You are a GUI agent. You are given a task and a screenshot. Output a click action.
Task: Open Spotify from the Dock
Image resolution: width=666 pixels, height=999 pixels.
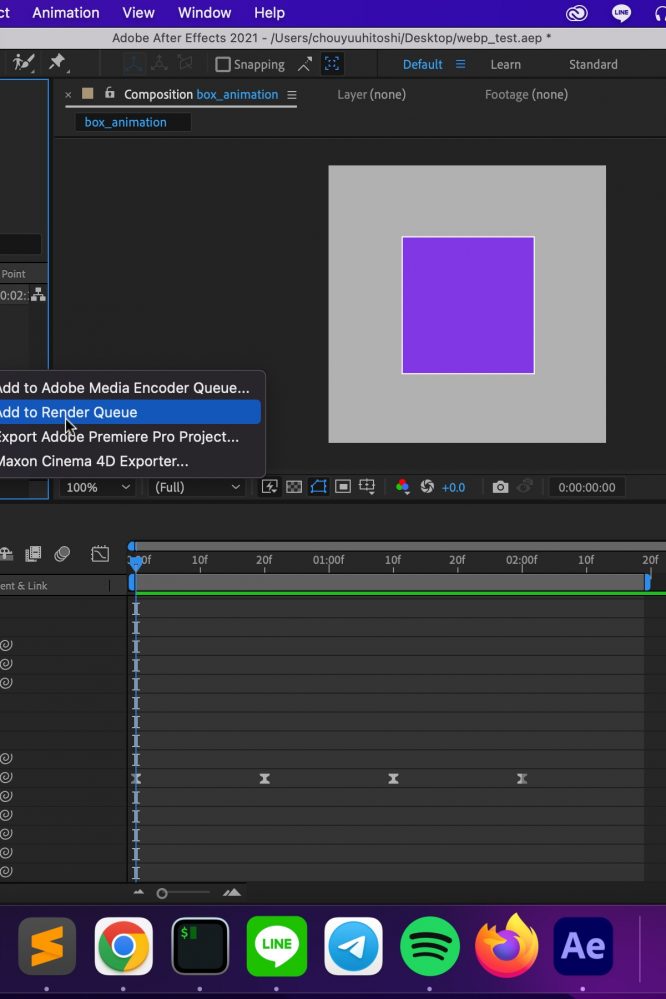[430, 946]
